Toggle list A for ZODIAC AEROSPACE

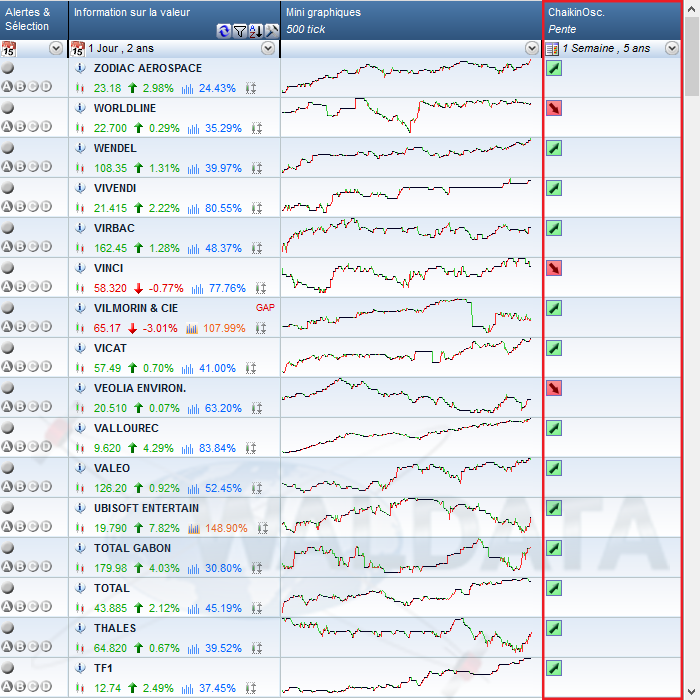point(7,87)
